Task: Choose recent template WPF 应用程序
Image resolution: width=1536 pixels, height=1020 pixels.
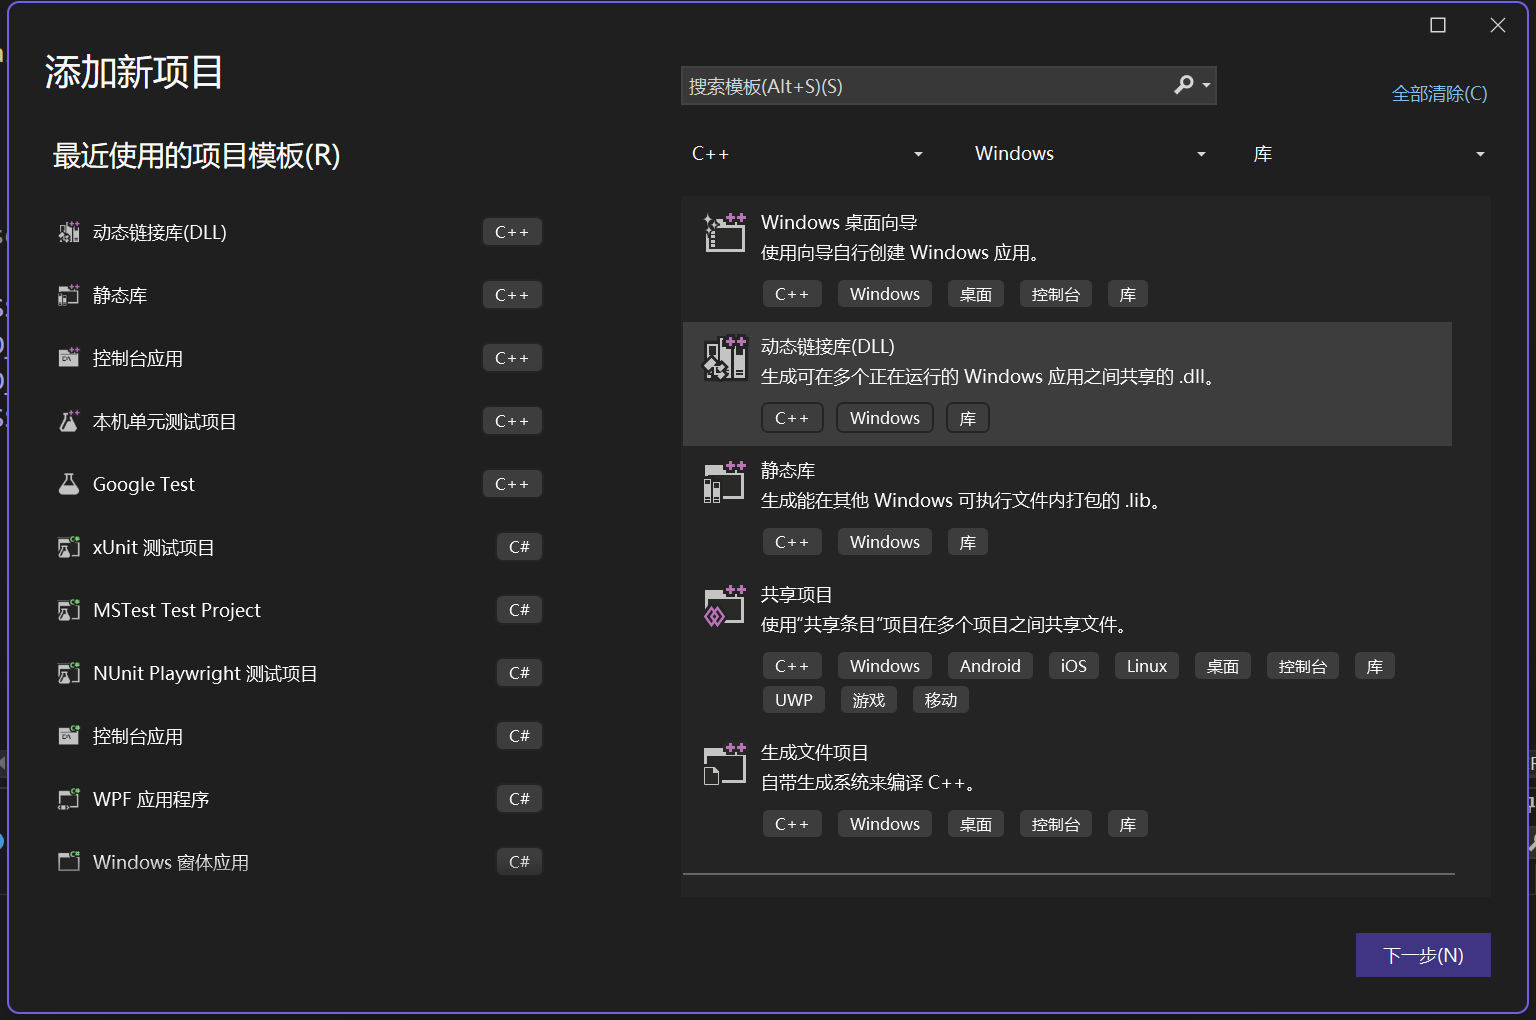Action: pyautogui.click(x=300, y=799)
